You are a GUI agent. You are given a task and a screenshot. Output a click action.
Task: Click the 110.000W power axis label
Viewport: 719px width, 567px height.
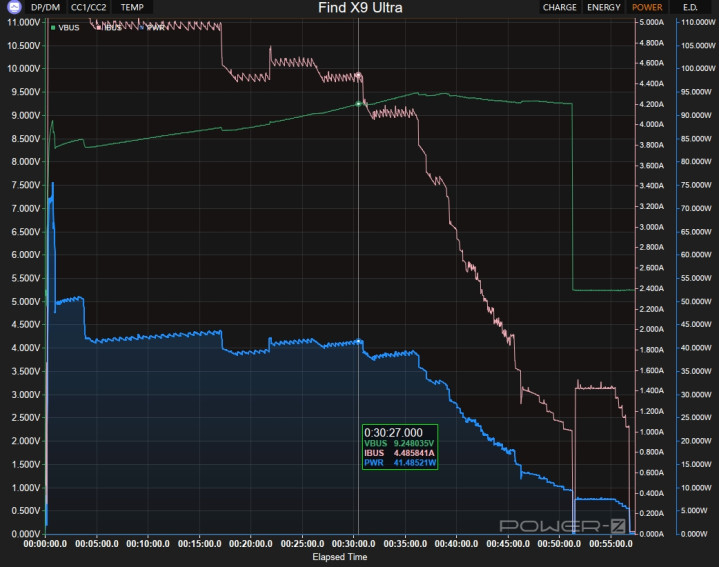(698, 22)
